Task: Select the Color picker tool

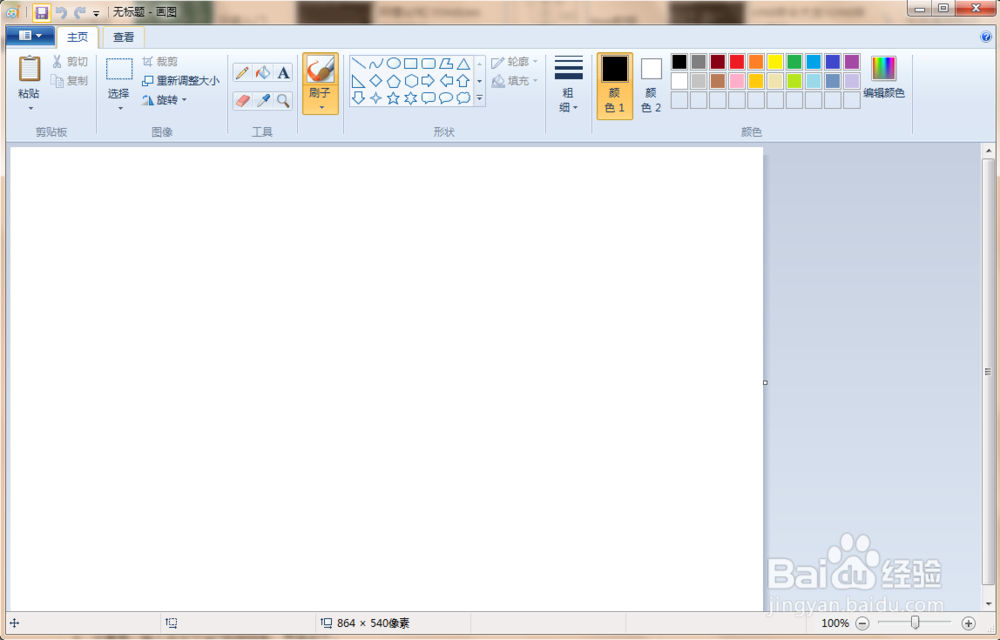Action: (263, 98)
